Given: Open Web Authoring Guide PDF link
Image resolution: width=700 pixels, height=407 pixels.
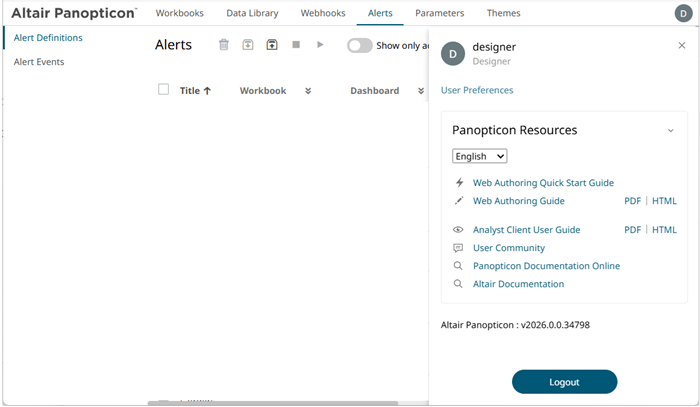Looking at the screenshot, I should pos(632,201).
